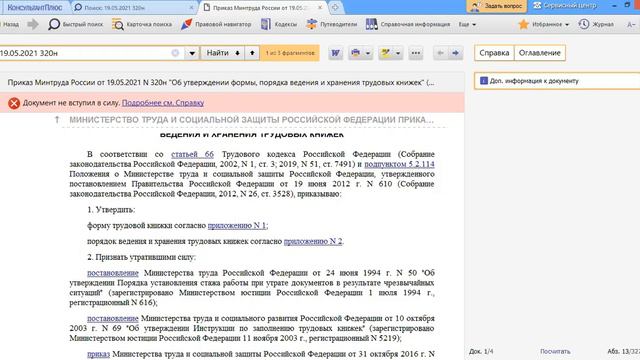
Task: Click the document title bar Приказ Минтруда России
Action: 220,82
